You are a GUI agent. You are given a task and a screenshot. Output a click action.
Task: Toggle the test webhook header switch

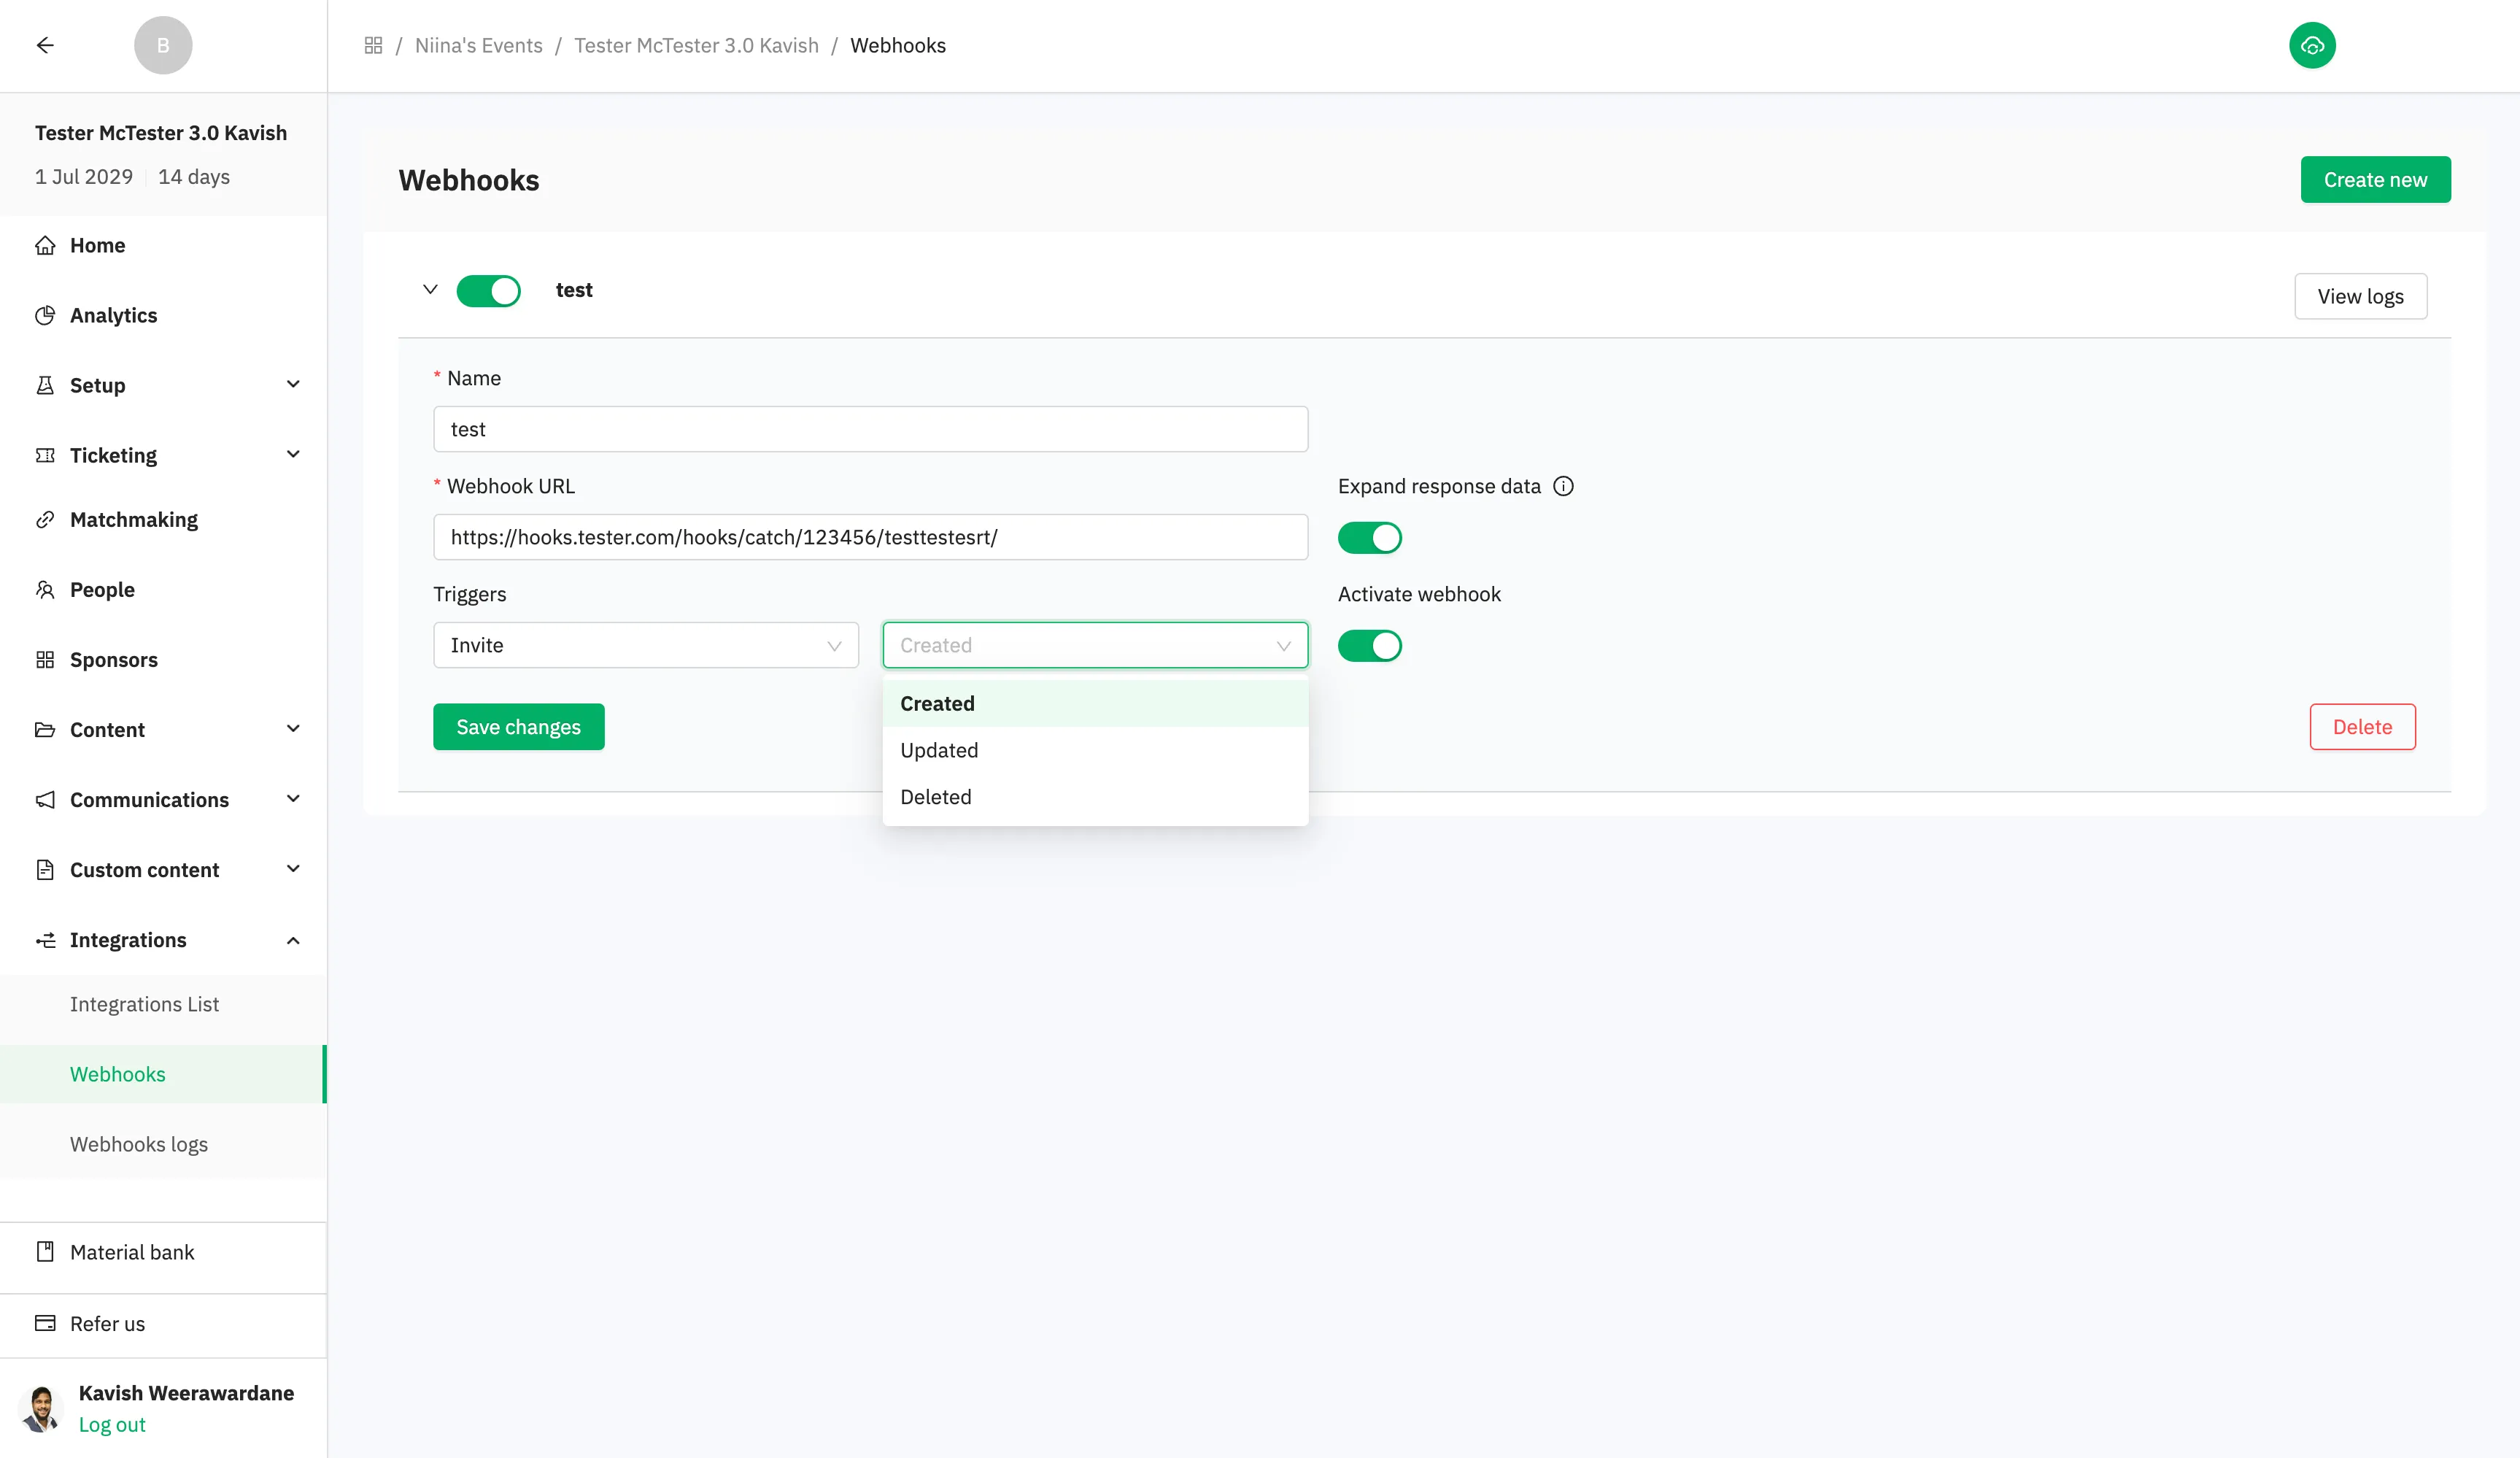488,290
